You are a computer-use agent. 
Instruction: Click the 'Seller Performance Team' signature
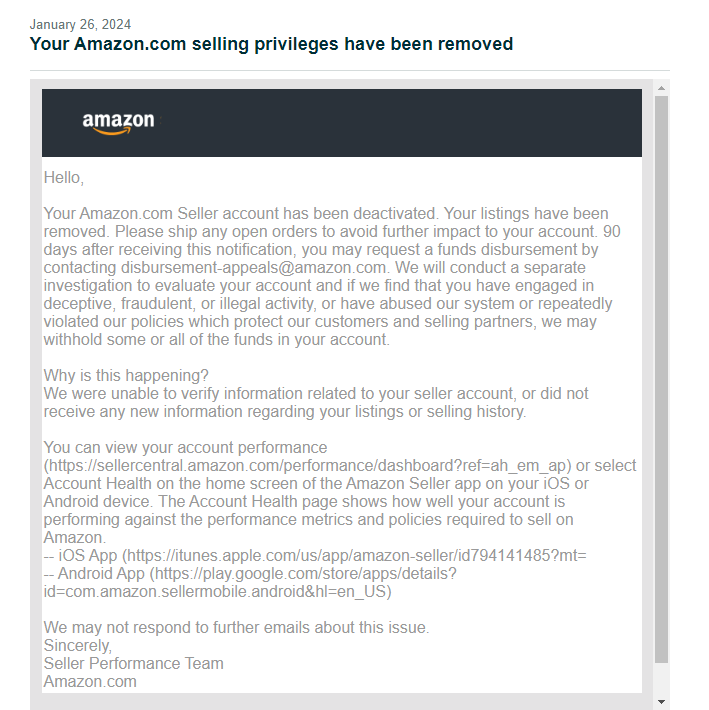(x=134, y=663)
